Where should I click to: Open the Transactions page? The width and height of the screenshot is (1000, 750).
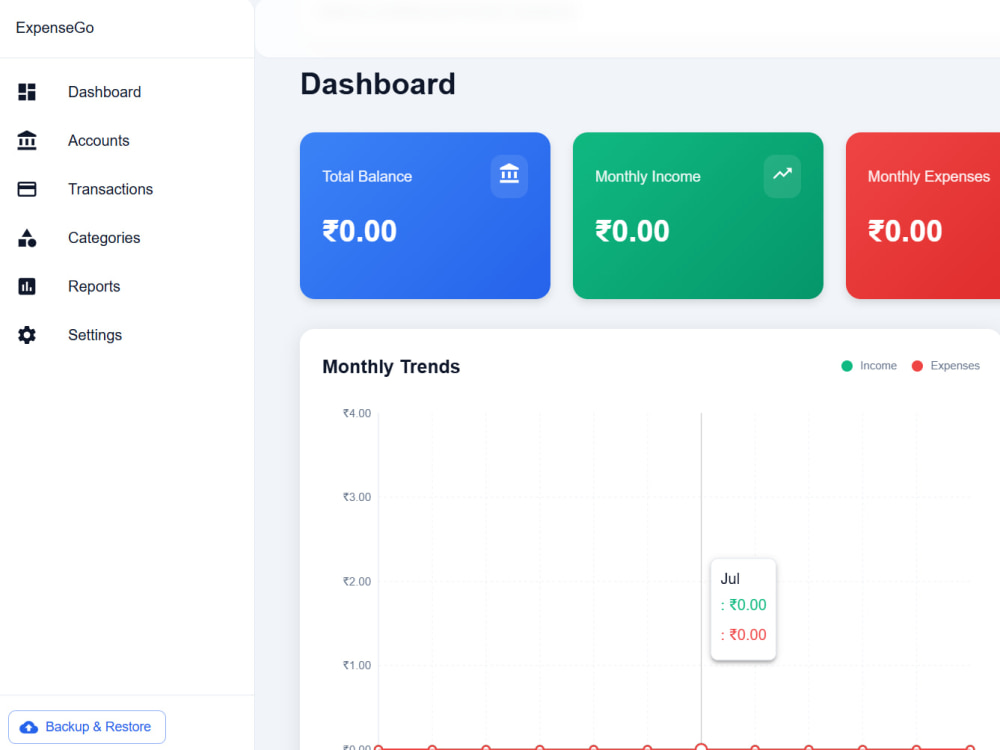click(127, 189)
